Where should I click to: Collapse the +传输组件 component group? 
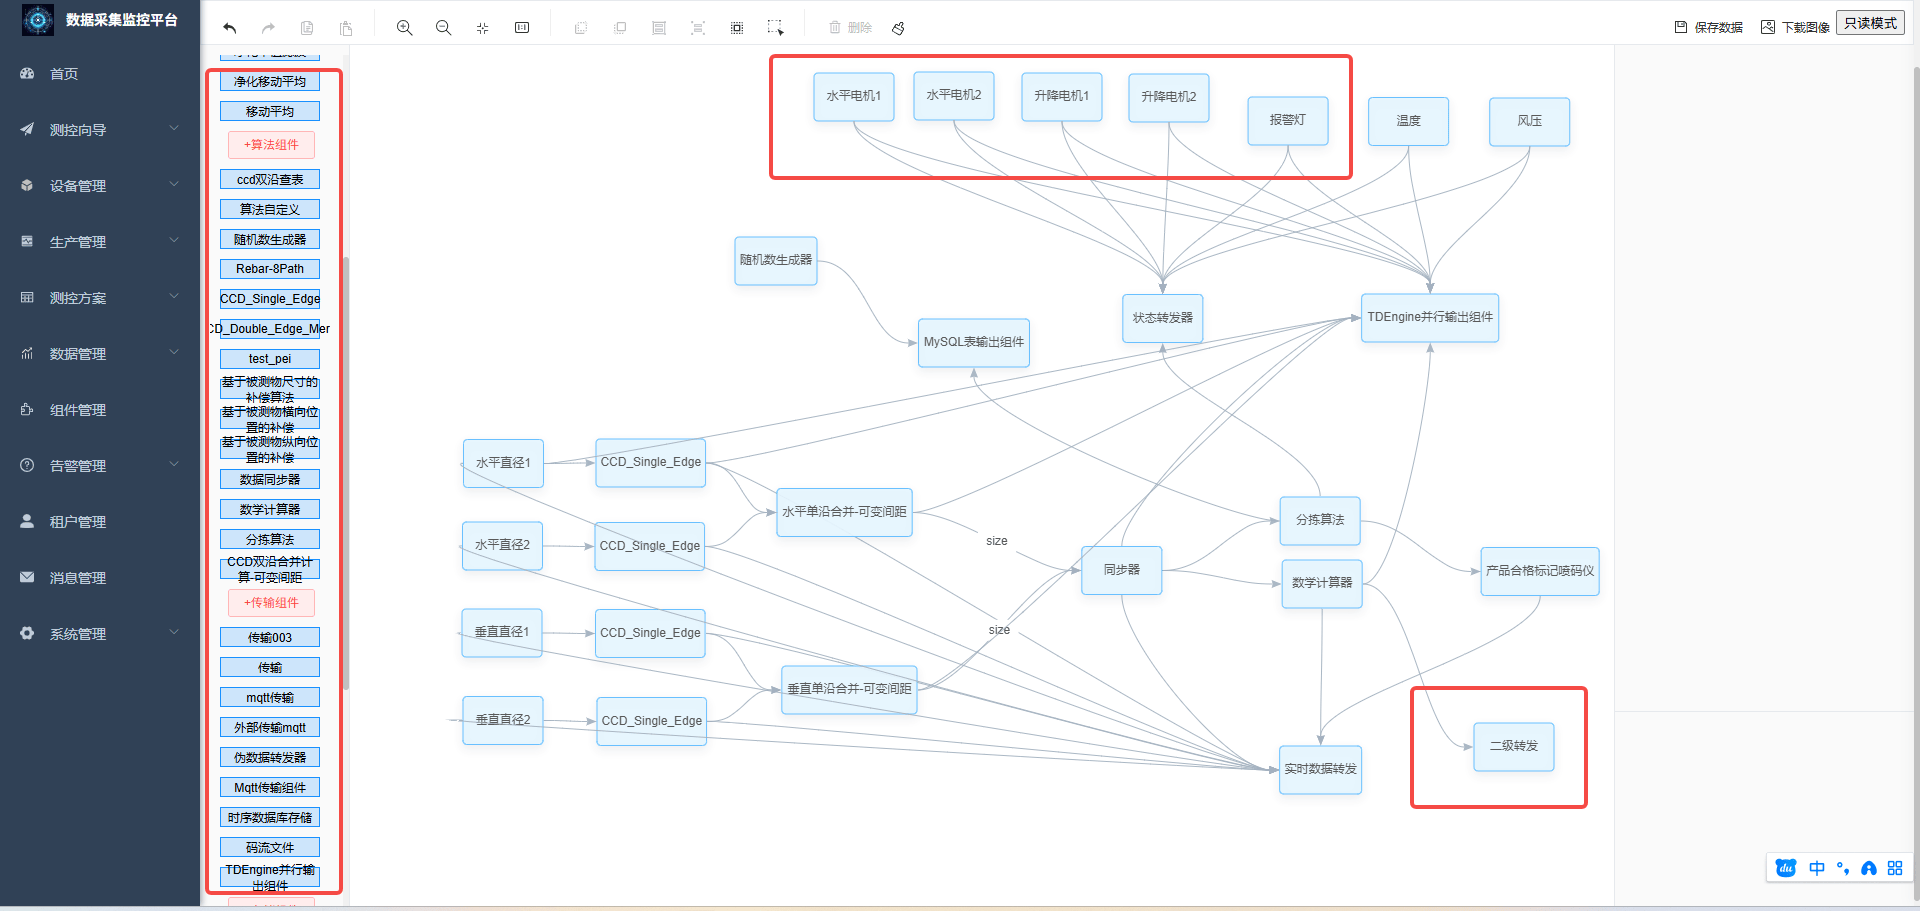(x=271, y=603)
